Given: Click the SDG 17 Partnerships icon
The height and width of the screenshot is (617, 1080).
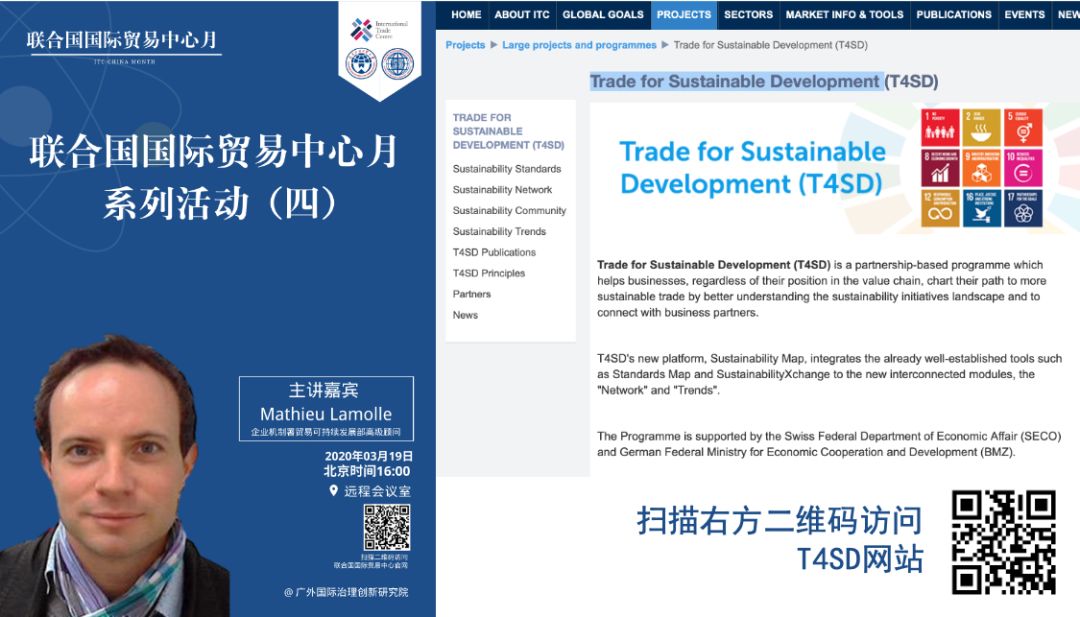Looking at the screenshot, I should [x=1023, y=208].
